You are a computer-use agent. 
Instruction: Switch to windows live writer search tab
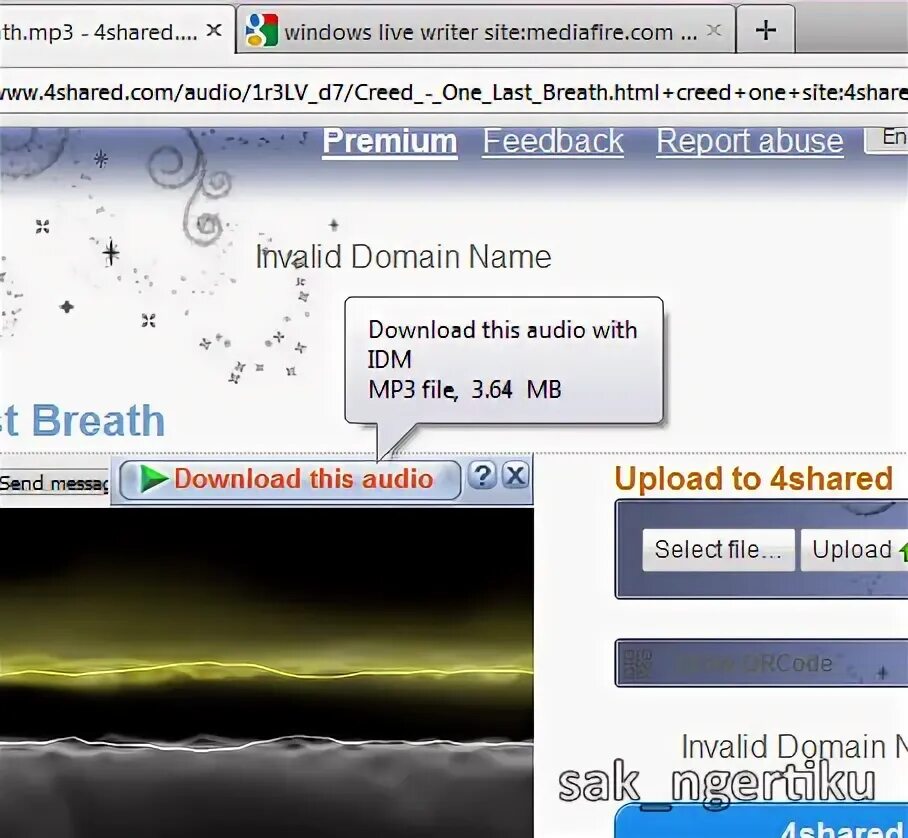[485, 30]
